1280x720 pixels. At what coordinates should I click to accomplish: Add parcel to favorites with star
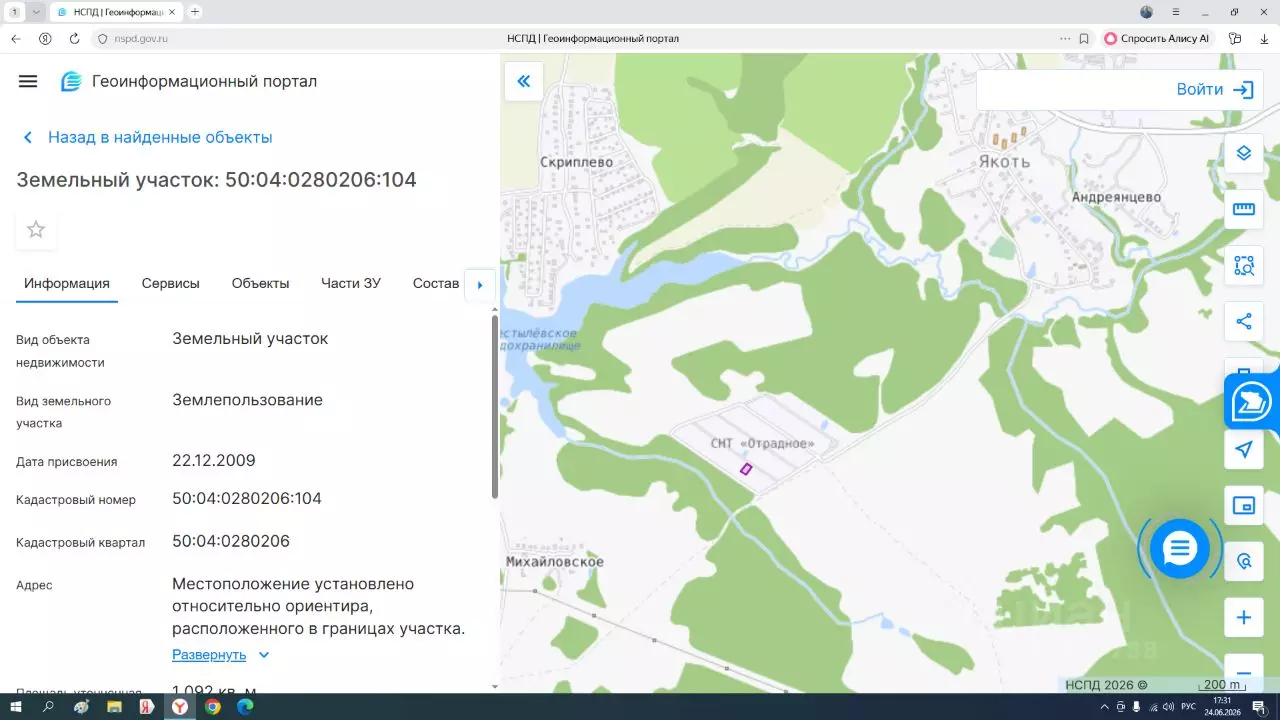pyautogui.click(x=36, y=230)
